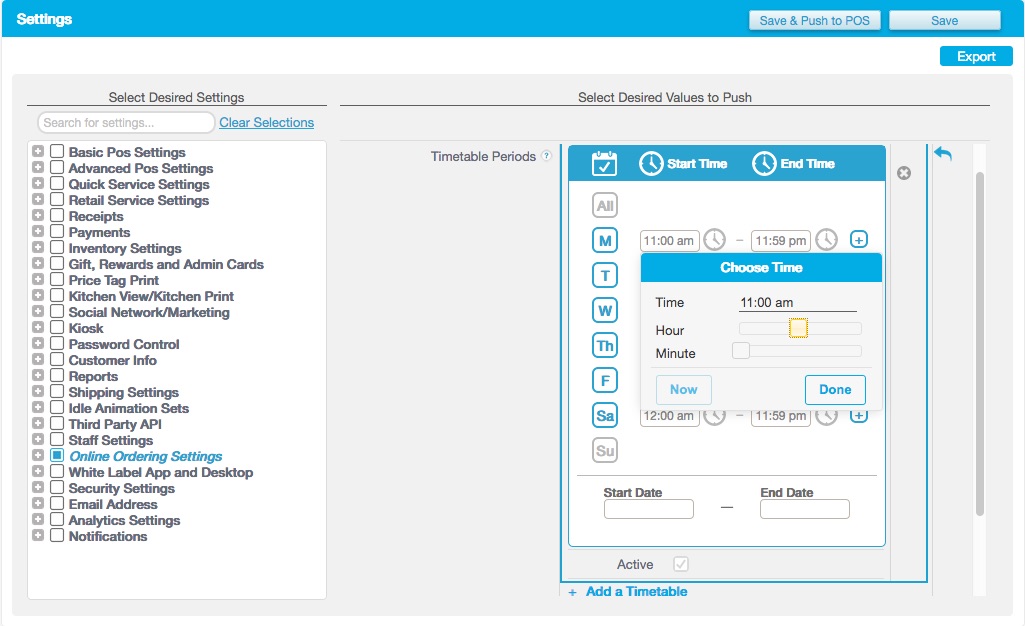Viewport: 1025px width, 626px height.
Task: Expand the Basic Pos Settings tree node
Action: [40, 152]
